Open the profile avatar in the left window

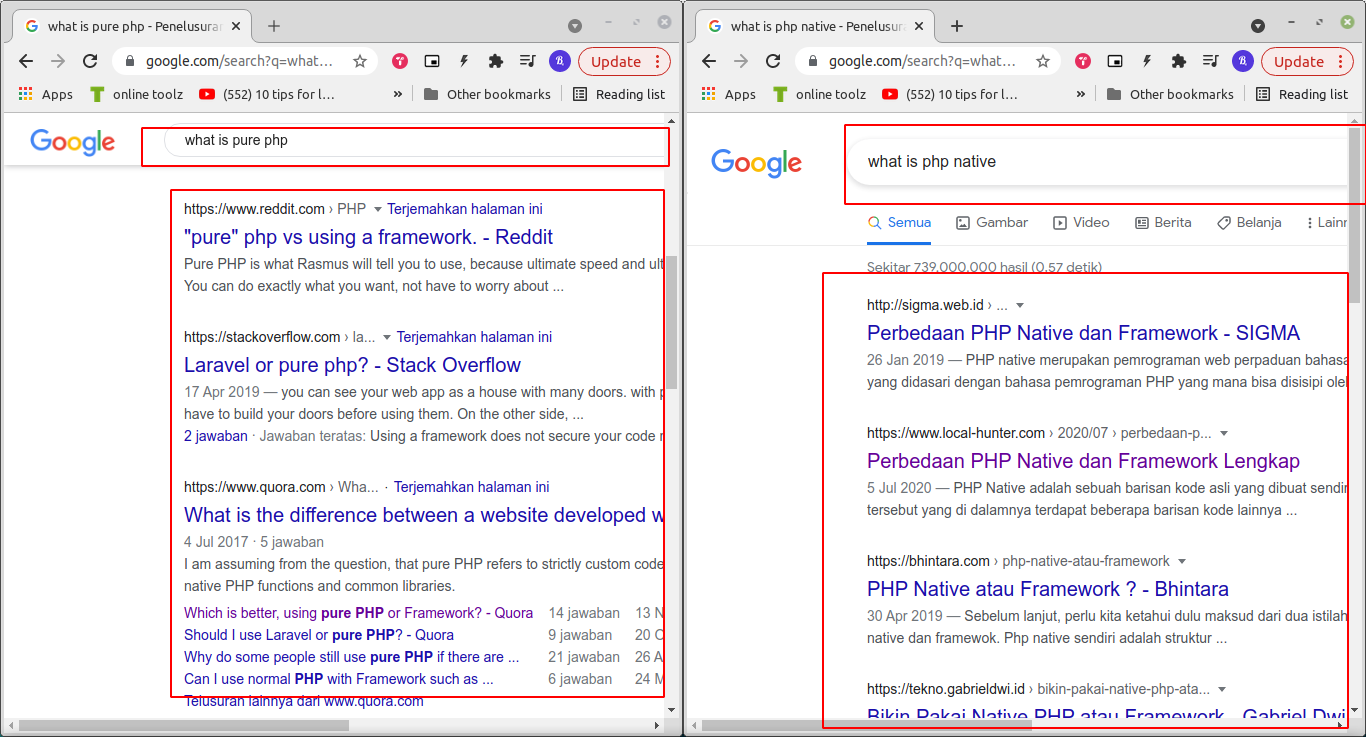[x=559, y=61]
